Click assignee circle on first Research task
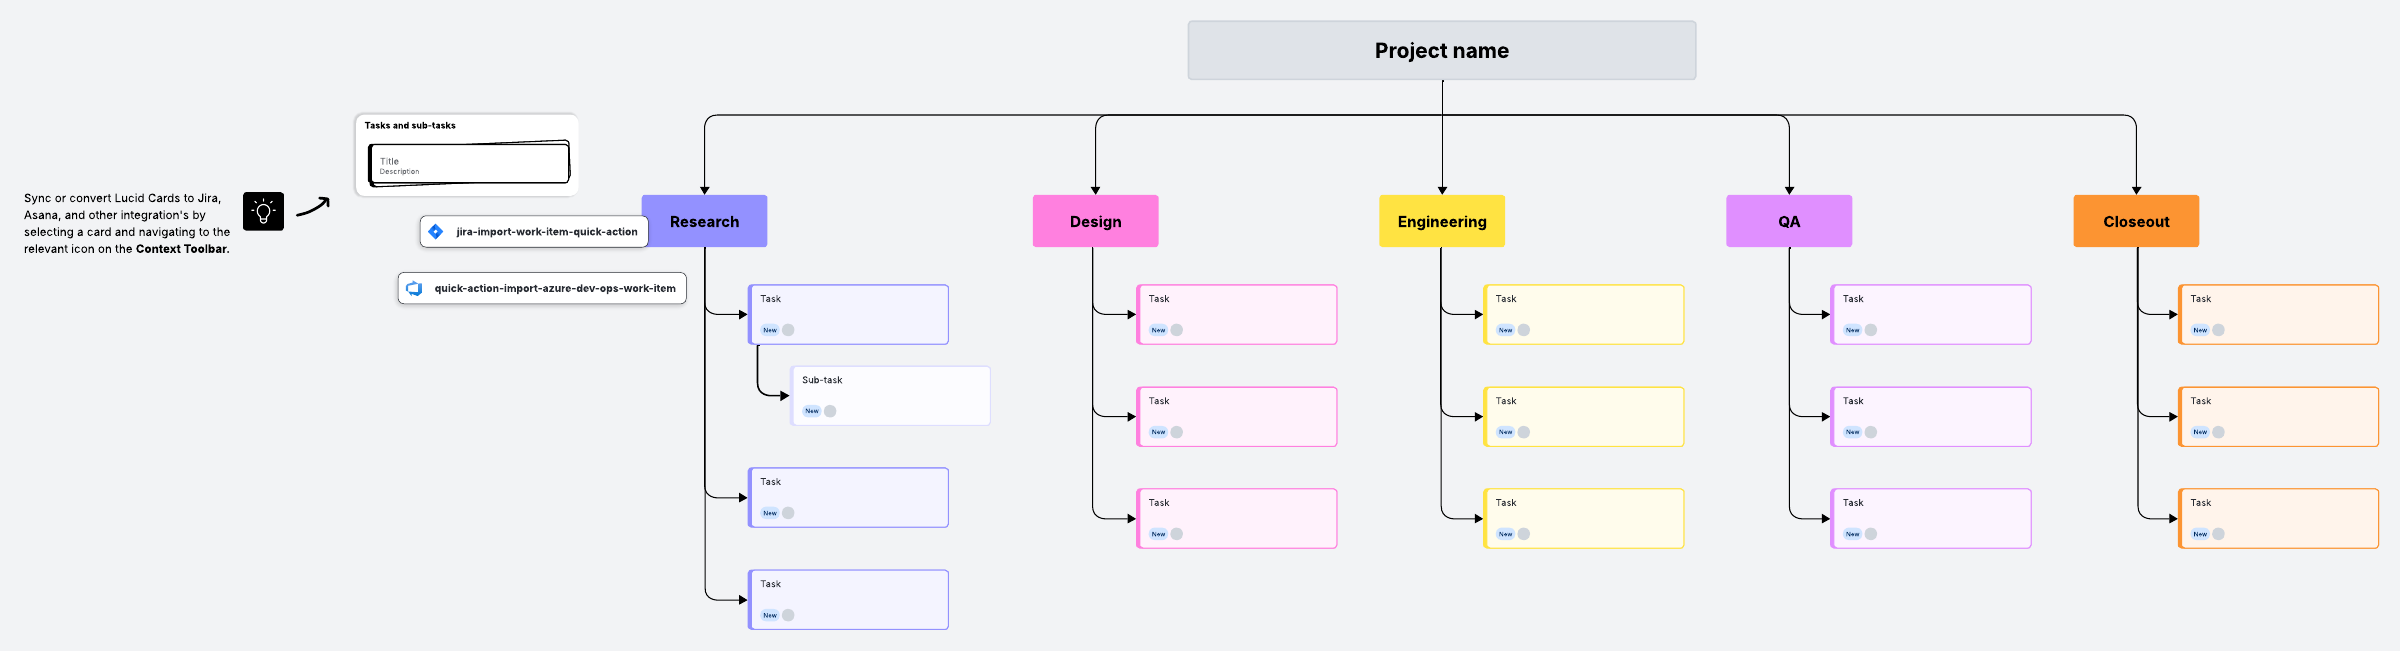2400x651 pixels. click(x=788, y=330)
